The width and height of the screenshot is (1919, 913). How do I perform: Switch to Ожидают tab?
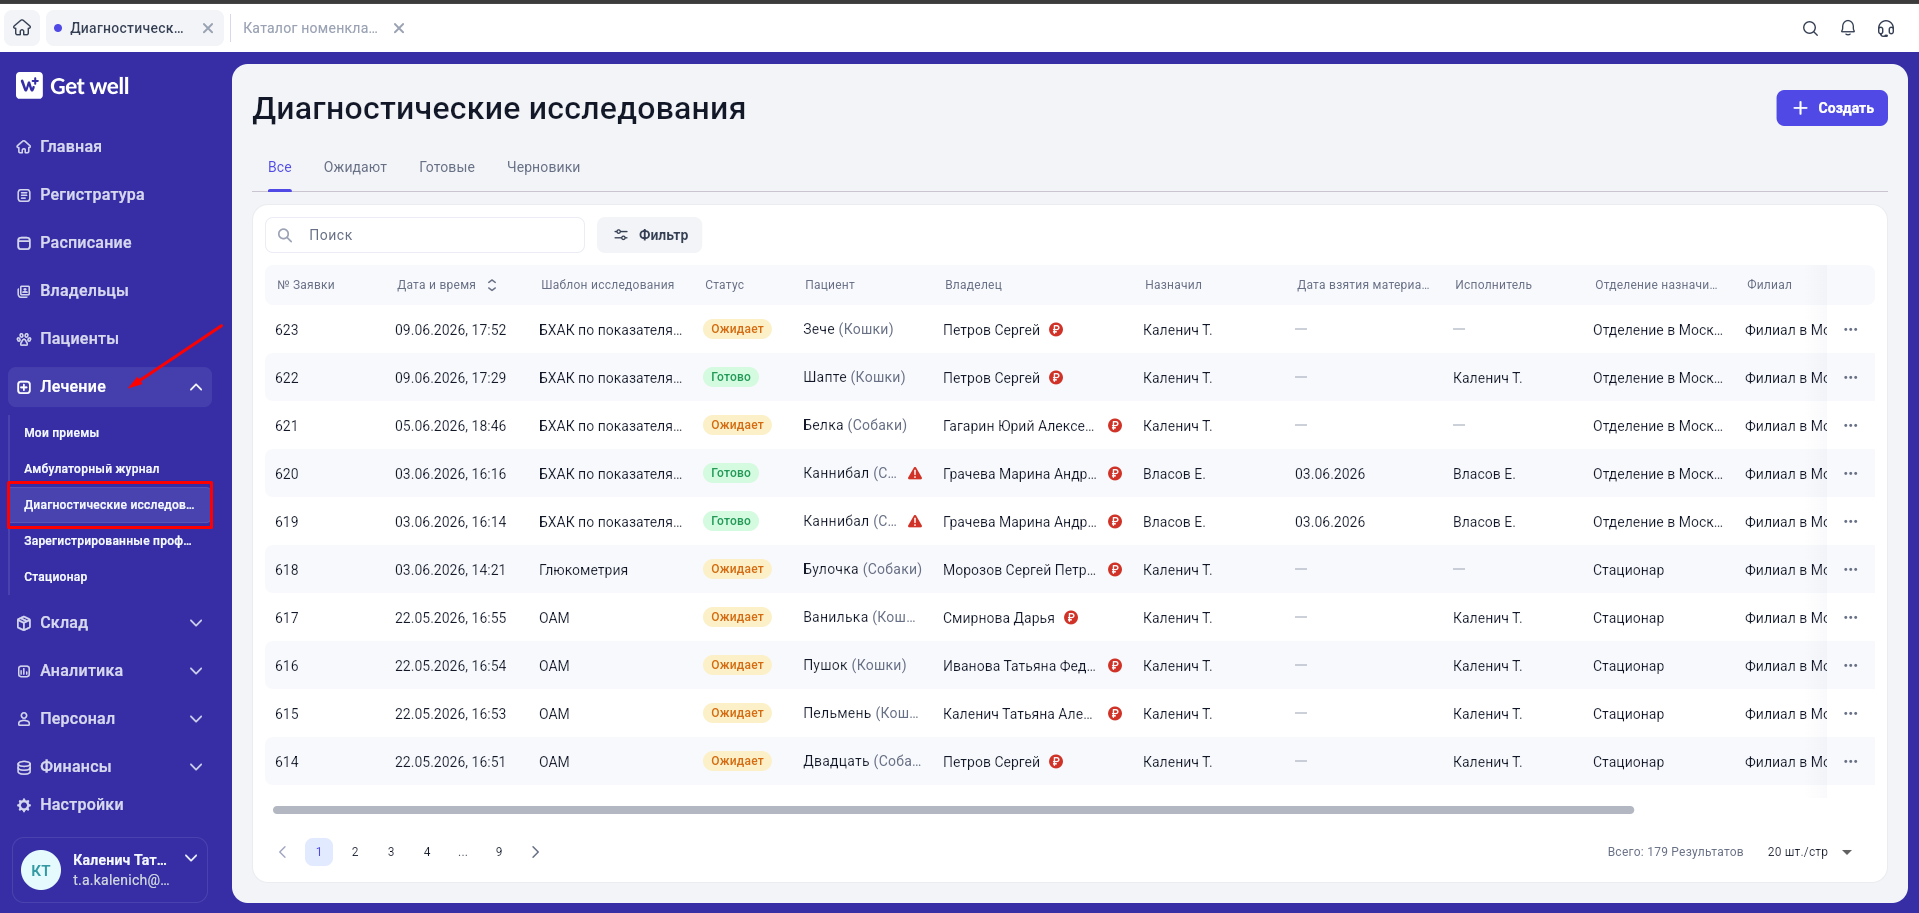tap(355, 167)
